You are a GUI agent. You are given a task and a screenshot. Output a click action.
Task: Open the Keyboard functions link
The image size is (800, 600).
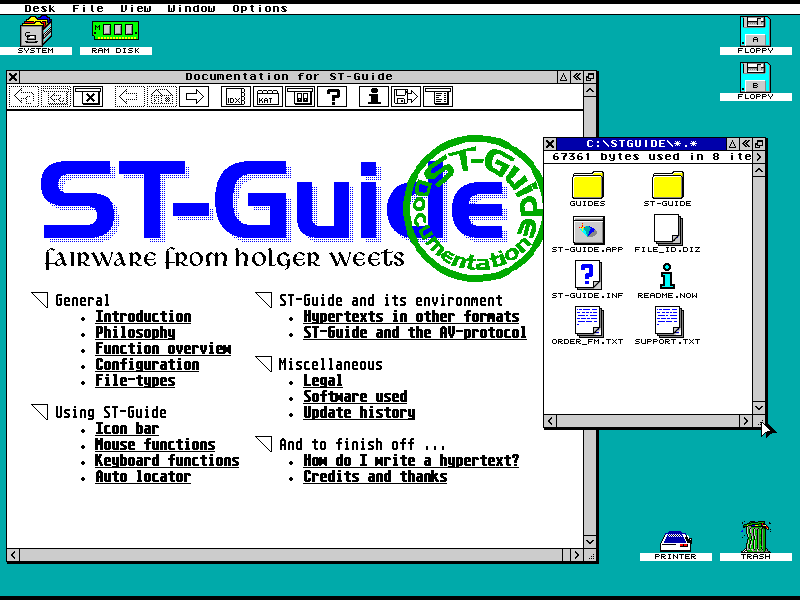point(167,461)
